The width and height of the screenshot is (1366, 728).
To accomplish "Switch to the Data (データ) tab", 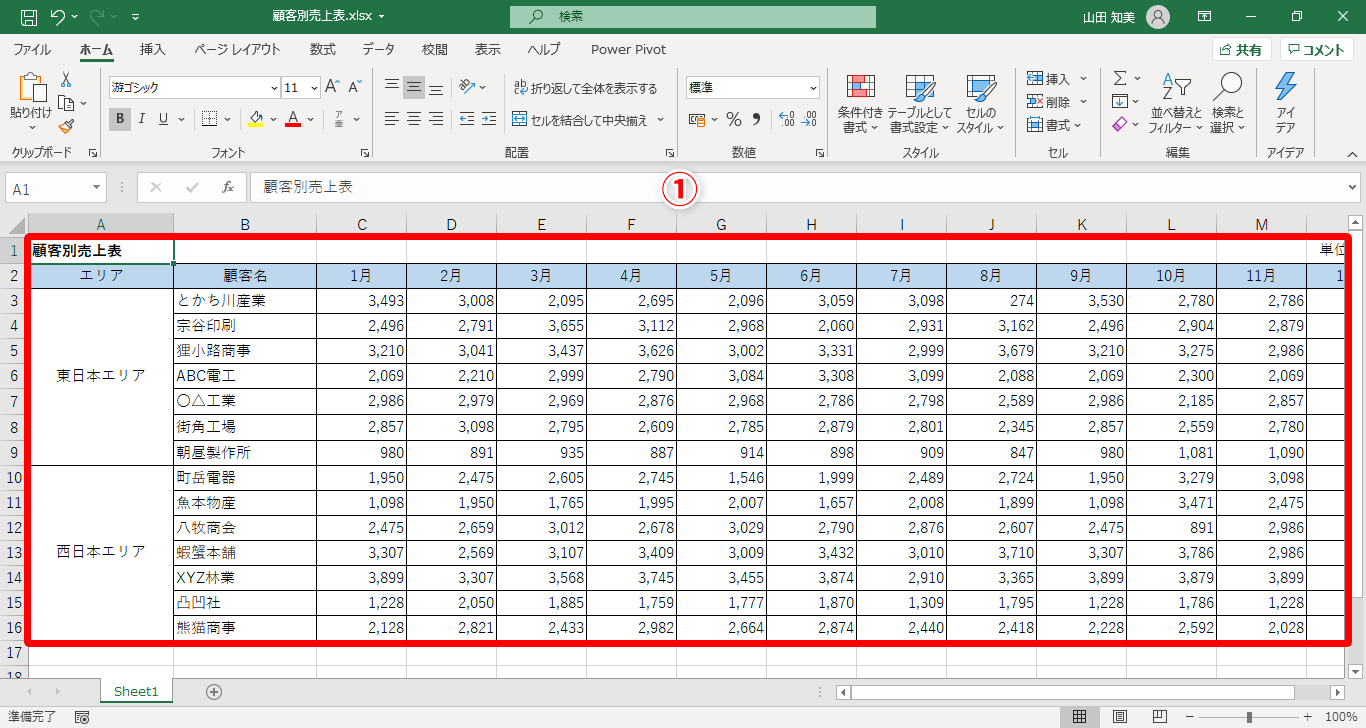I will point(378,49).
